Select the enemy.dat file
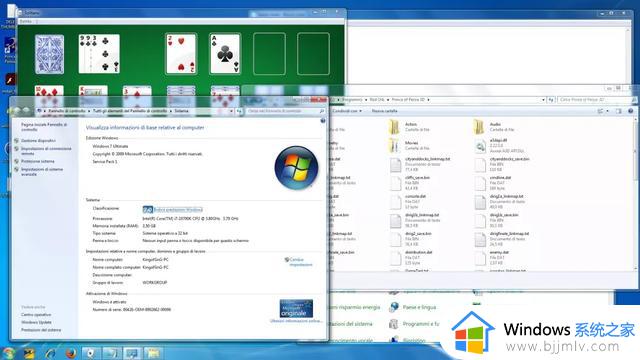 [492, 258]
